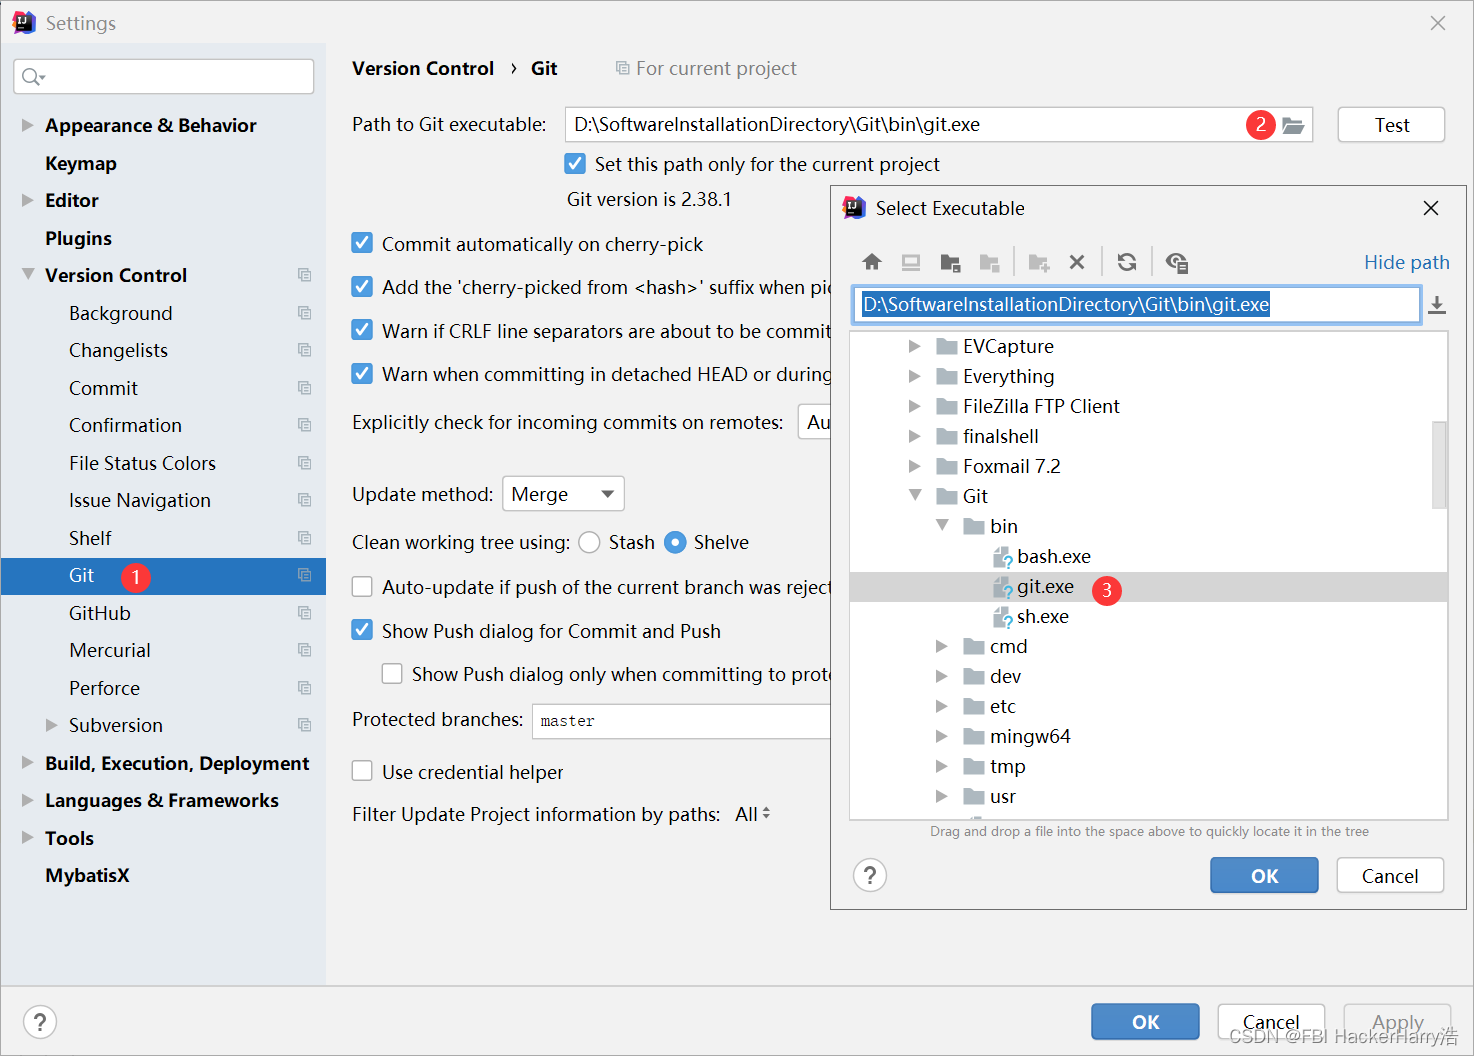1474x1056 pixels.
Task: Expand the Languages & Frameworks section
Action: 27,800
